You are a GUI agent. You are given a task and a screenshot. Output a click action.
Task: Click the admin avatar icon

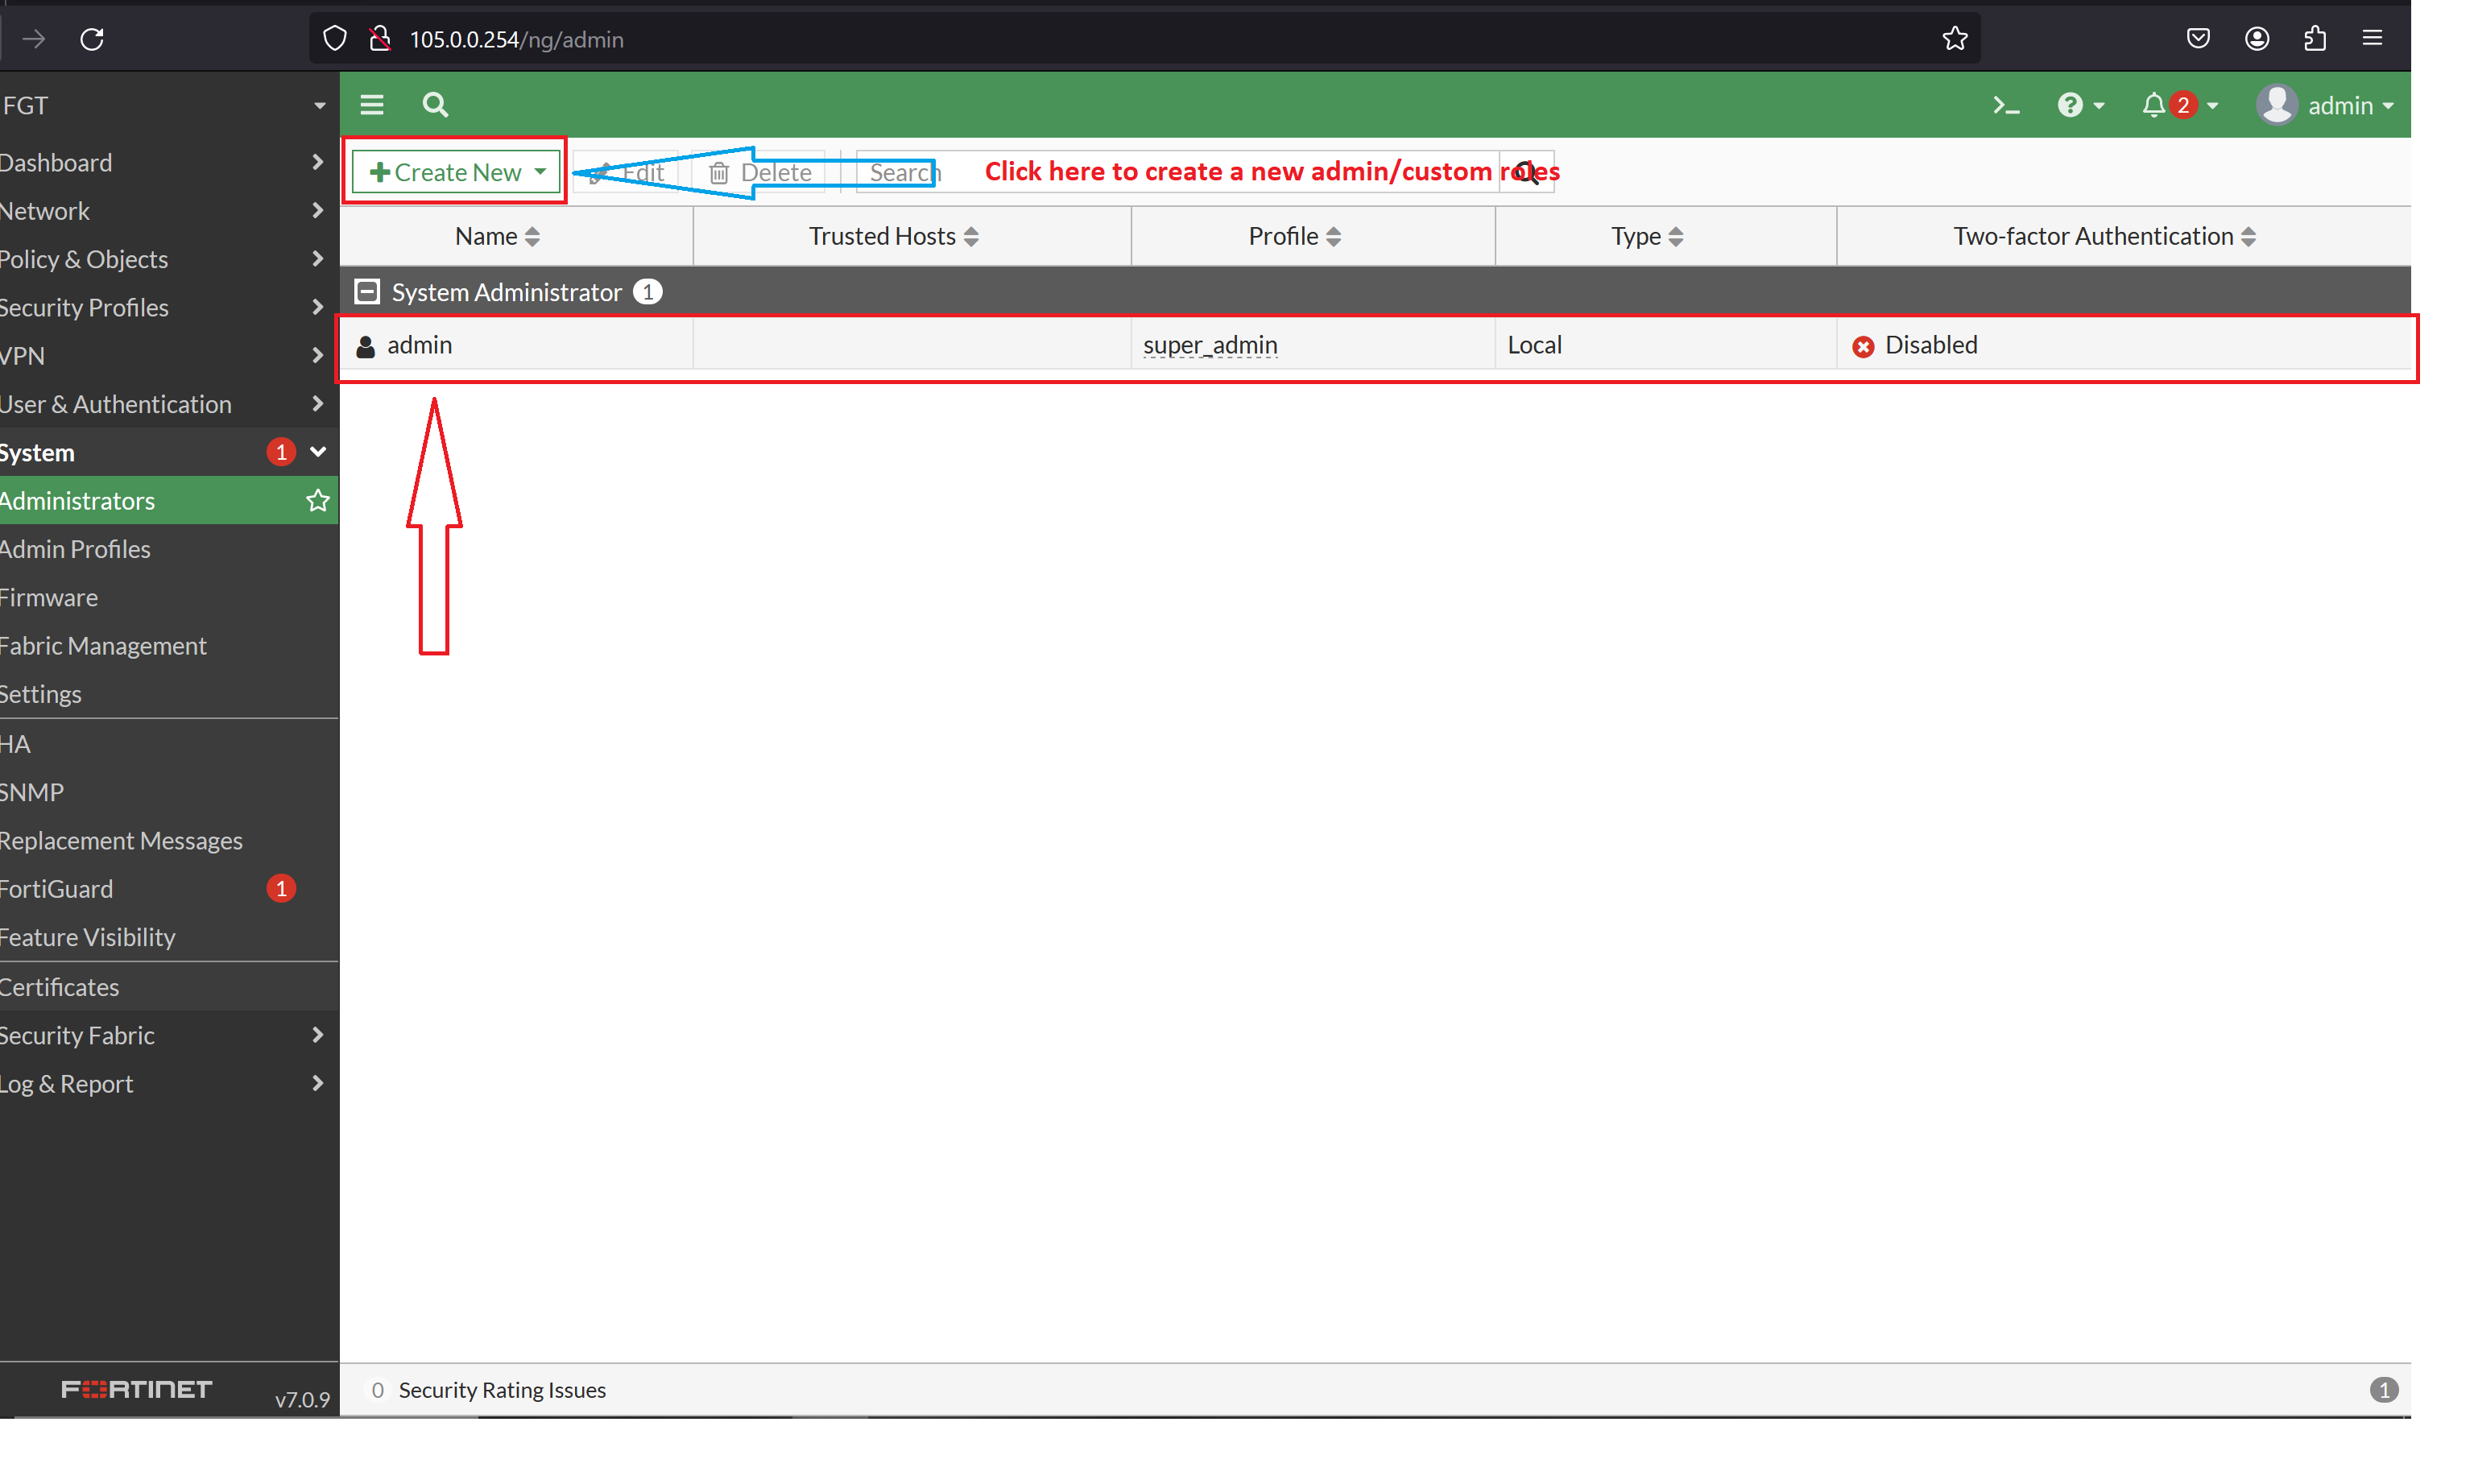click(x=2277, y=105)
